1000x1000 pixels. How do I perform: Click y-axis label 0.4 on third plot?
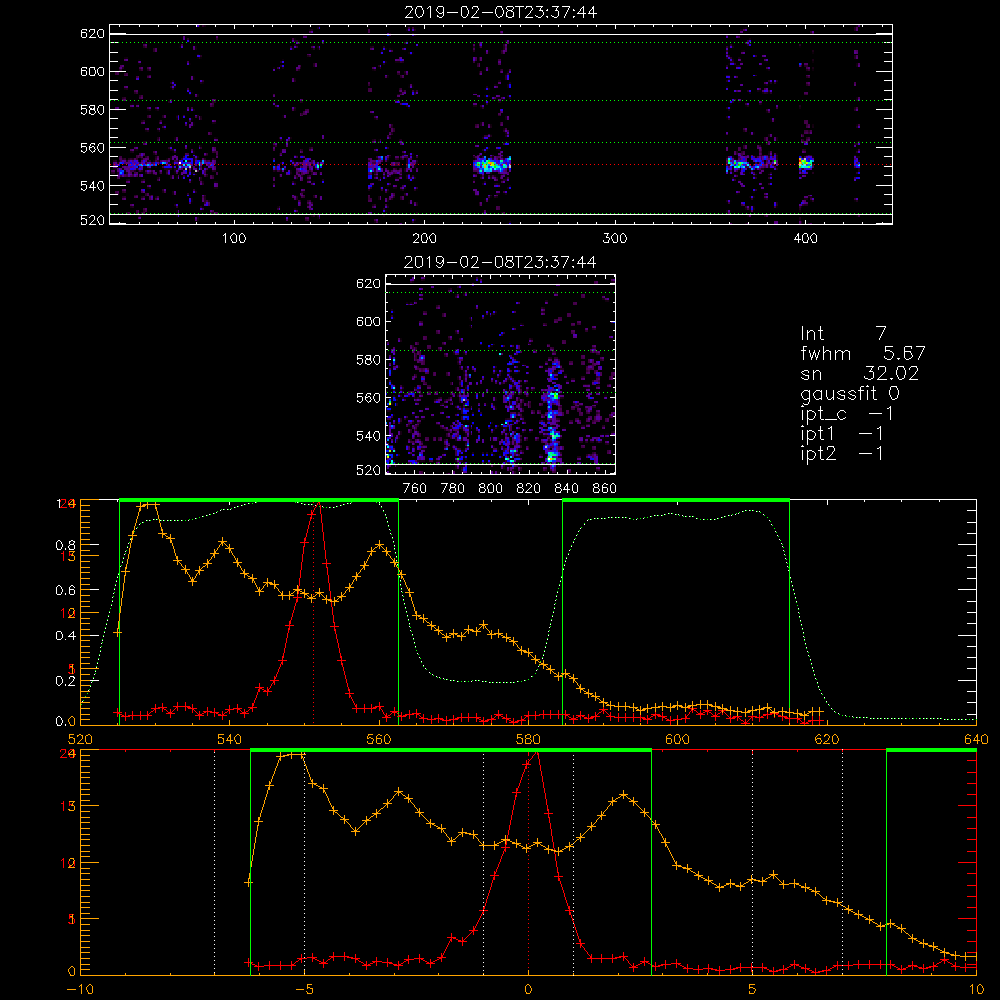tap(66, 636)
